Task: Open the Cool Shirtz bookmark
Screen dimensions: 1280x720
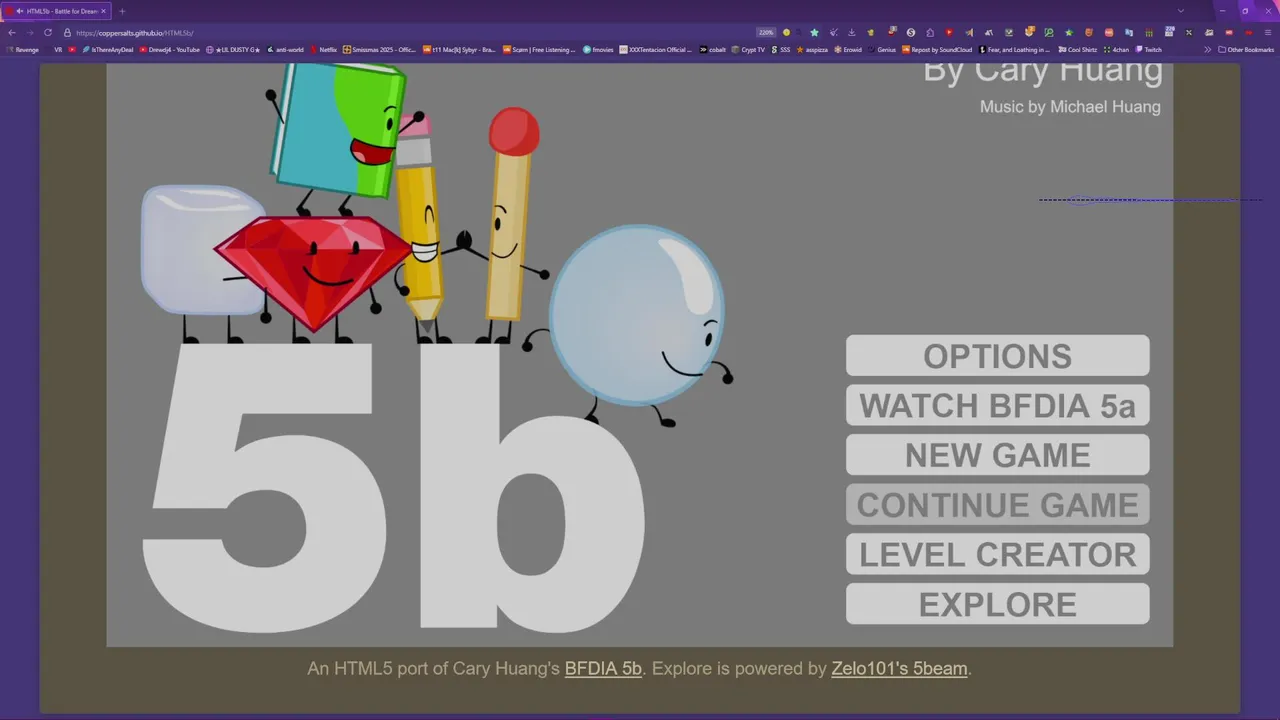Action: [x=1077, y=49]
